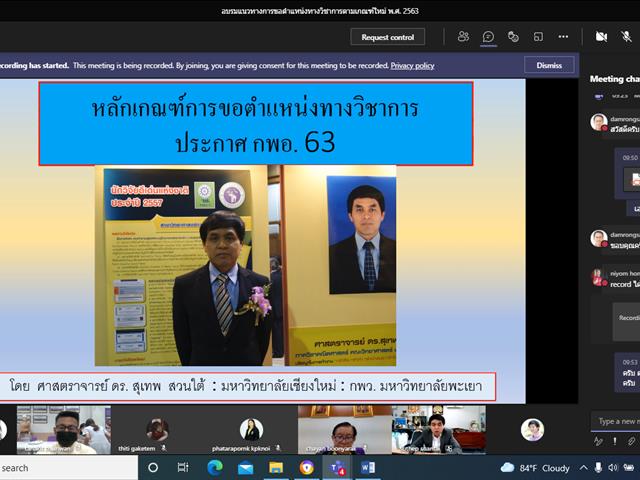Dismiss the recording notification banner

(549, 65)
